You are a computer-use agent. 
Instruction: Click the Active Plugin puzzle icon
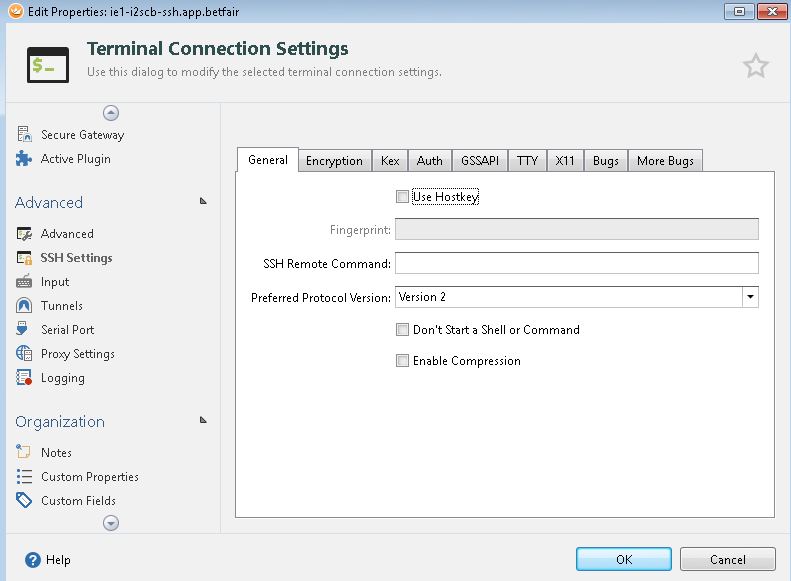(24, 158)
